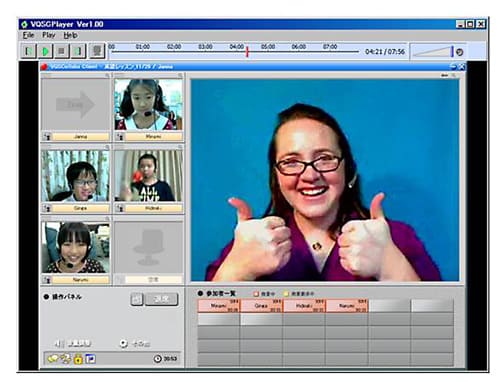The height and width of the screenshot is (382, 500).
Task: Click Hideaki's cell in participant list
Action: click(304, 306)
